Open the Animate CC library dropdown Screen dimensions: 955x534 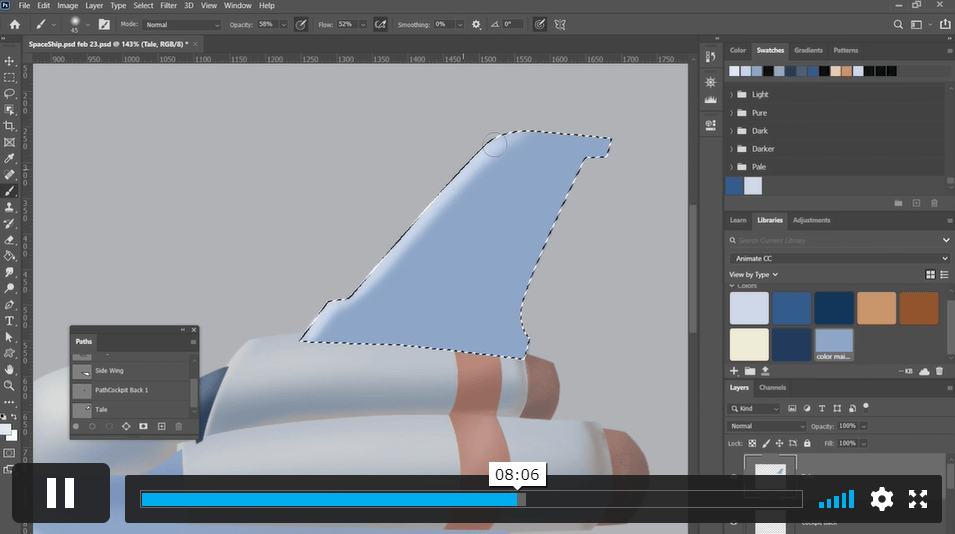(839, 258)
